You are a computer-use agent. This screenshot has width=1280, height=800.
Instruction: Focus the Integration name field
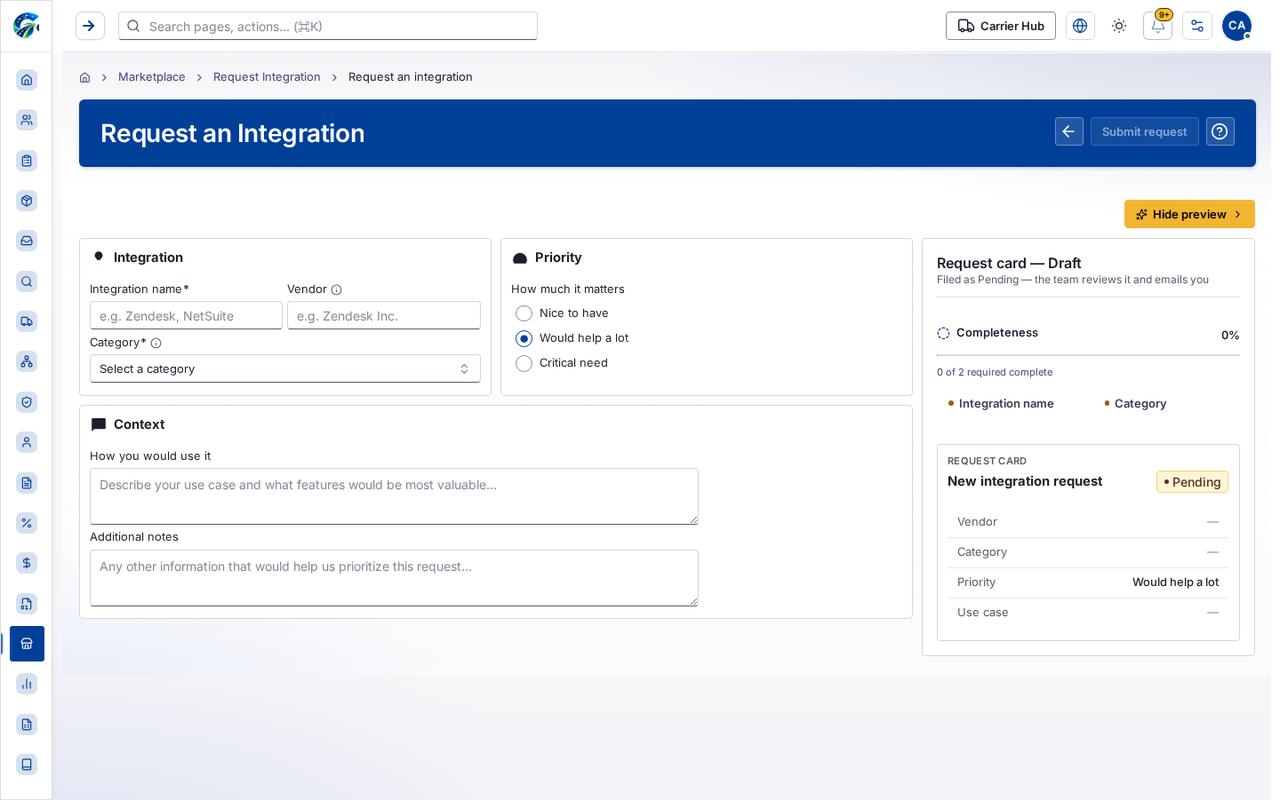[x=186, y=316]
